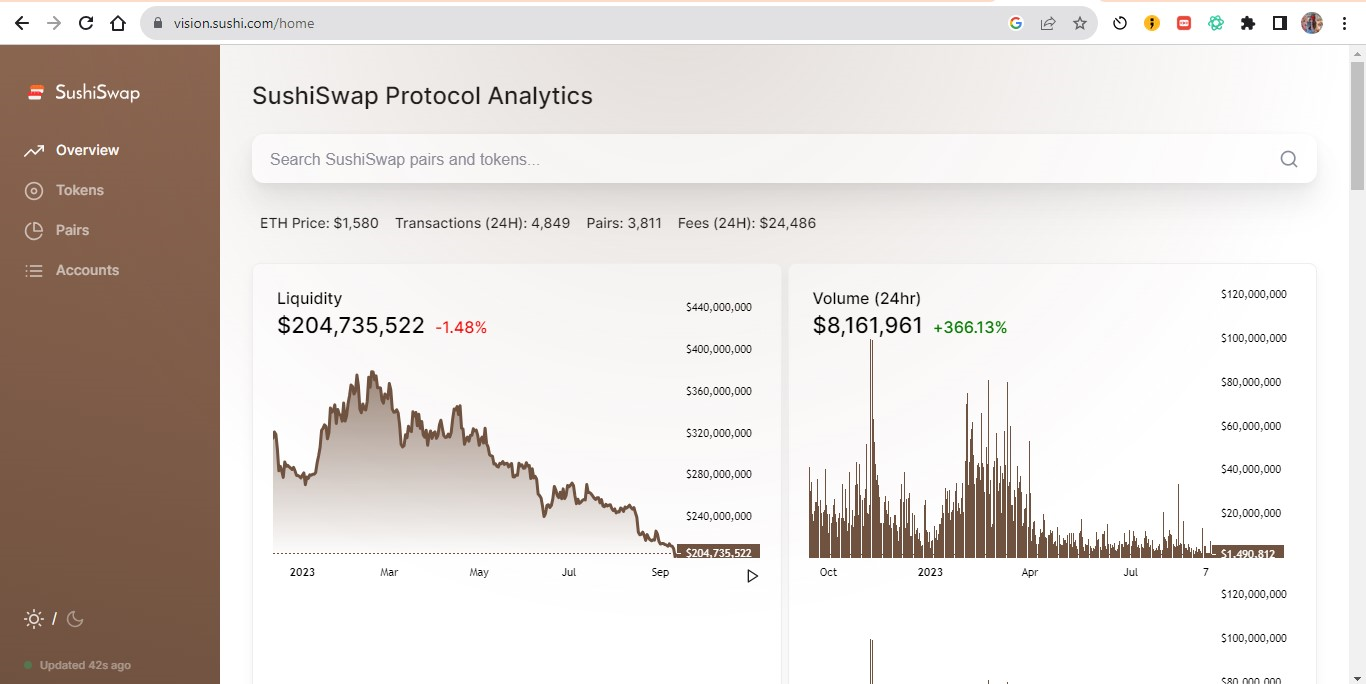Click the red square extension icon
The width and height of the screenshot is (1366, 684).
[1184, 23]
